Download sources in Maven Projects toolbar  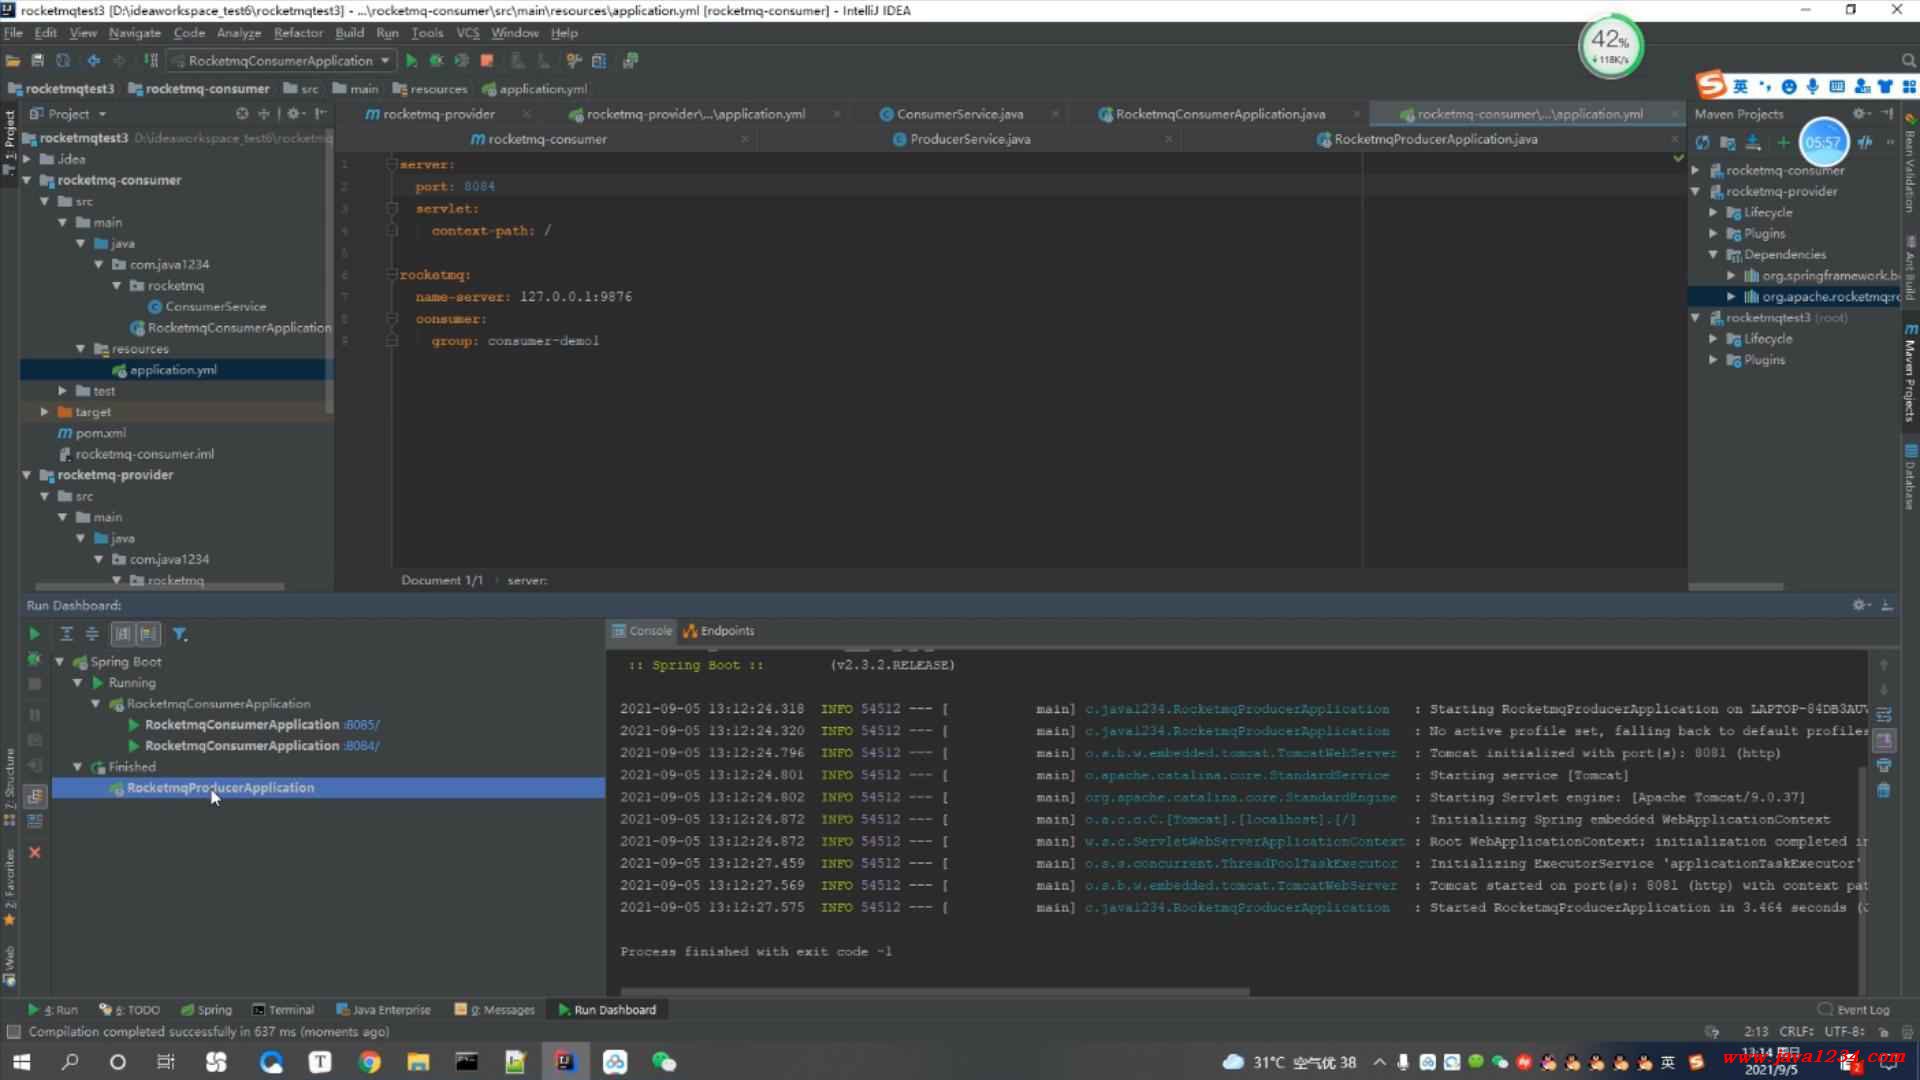(1753, 143)
